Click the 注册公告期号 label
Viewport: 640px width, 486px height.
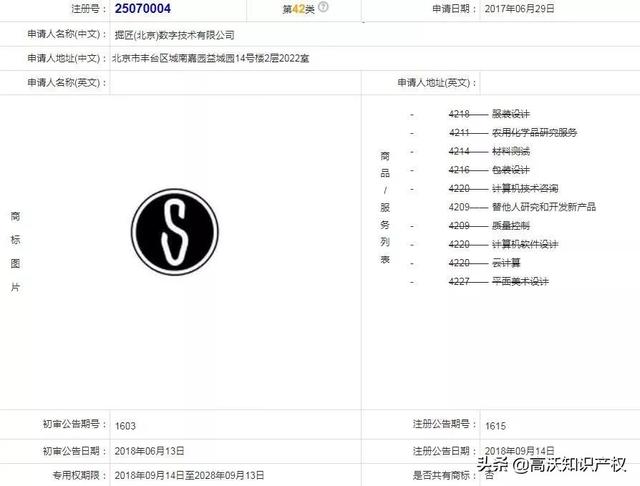click(444, 424)
